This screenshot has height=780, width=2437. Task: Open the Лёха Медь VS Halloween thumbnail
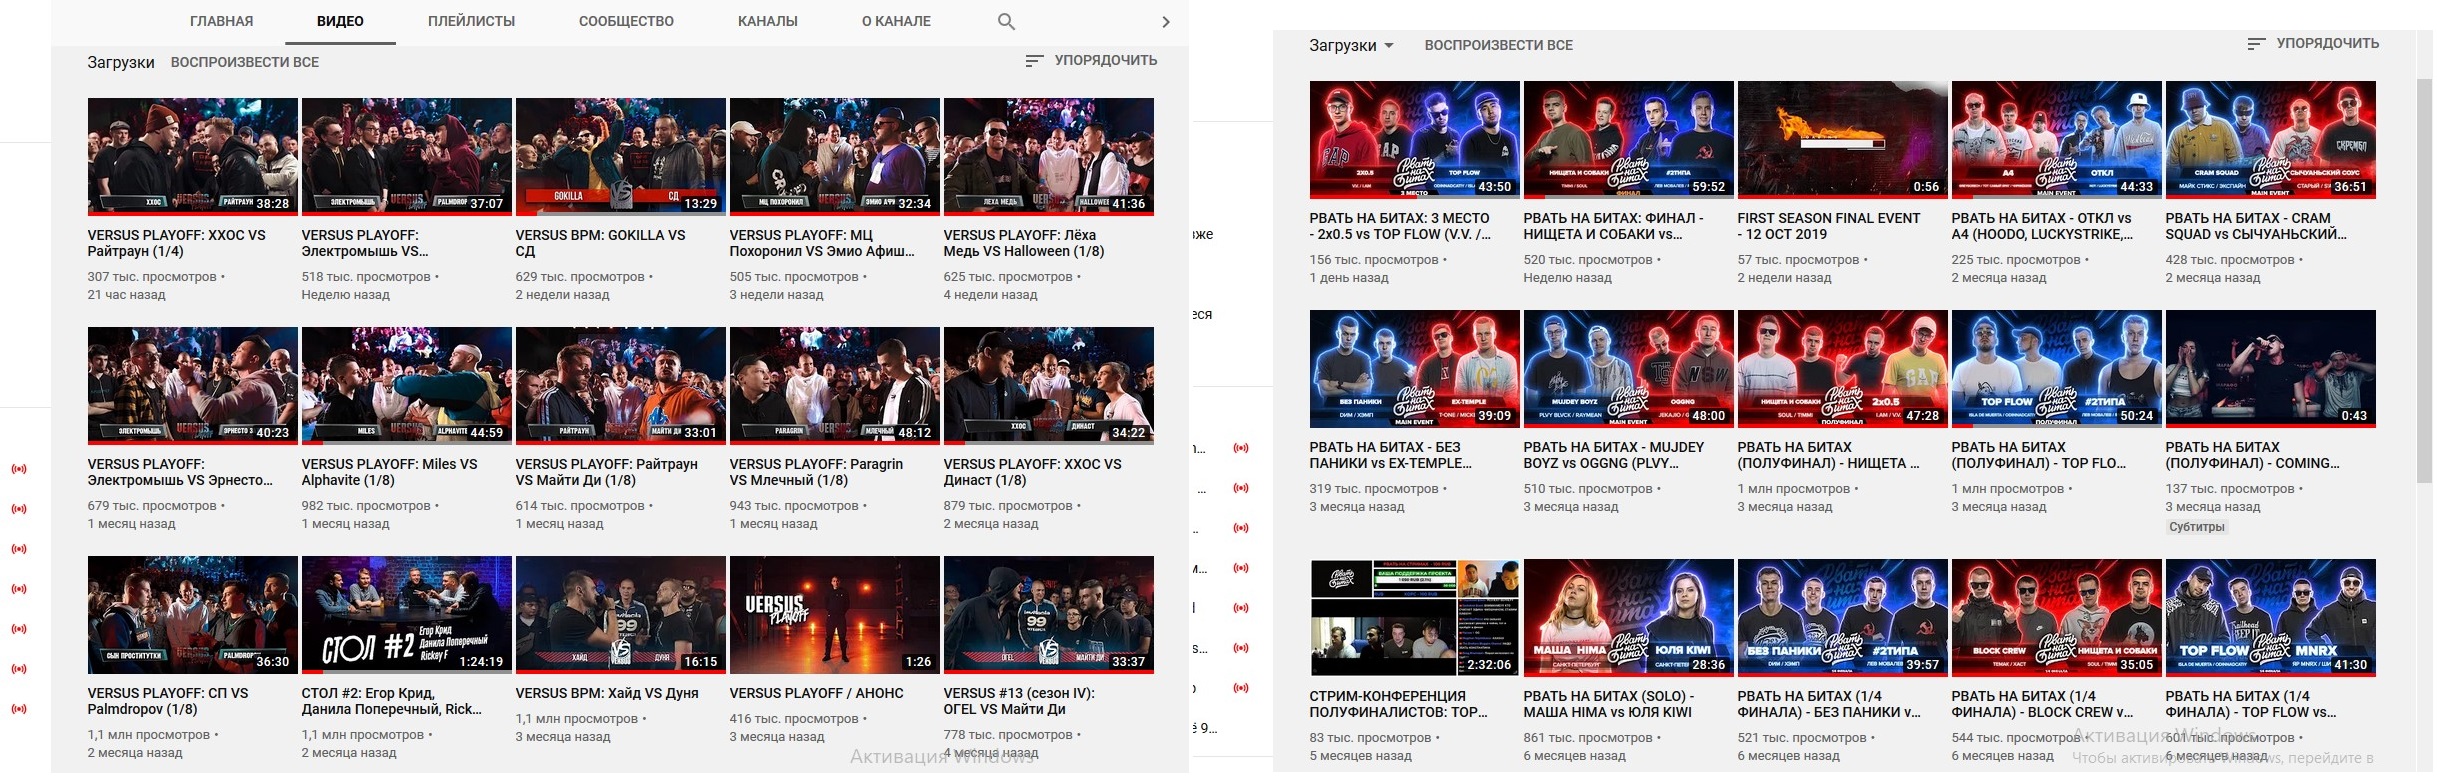(x=1049, y=156)
